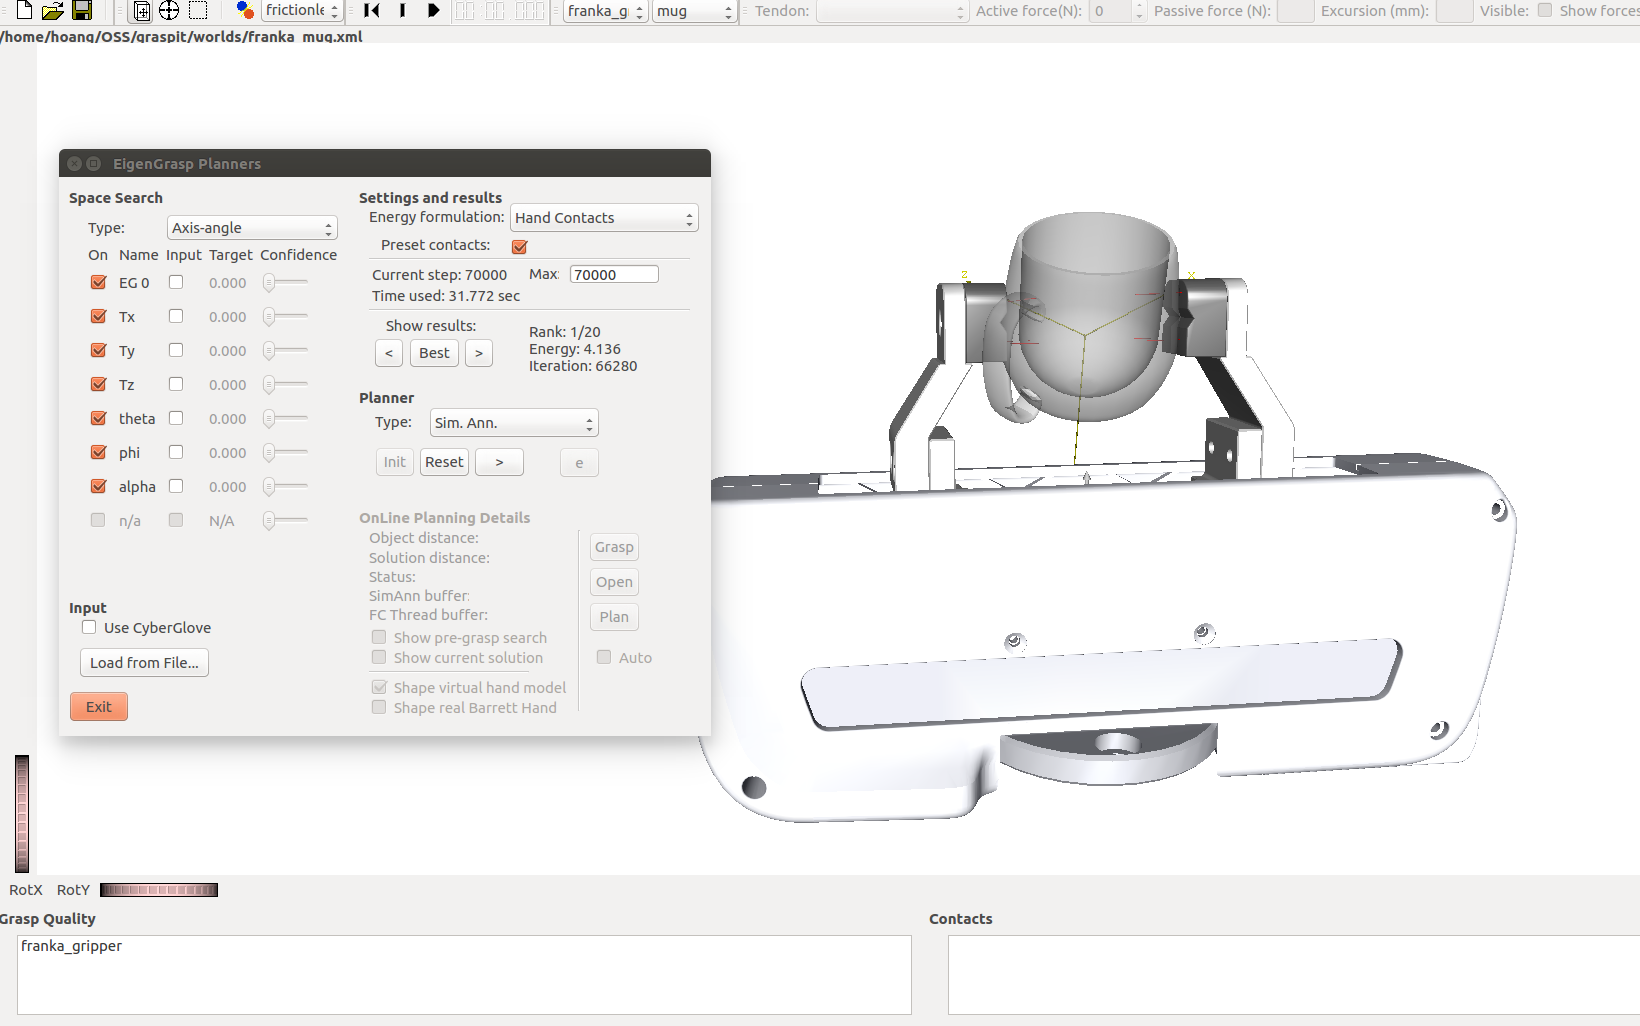Click the Current step: 70000 text
1640x1026 pixels.
tap(439, 275)
